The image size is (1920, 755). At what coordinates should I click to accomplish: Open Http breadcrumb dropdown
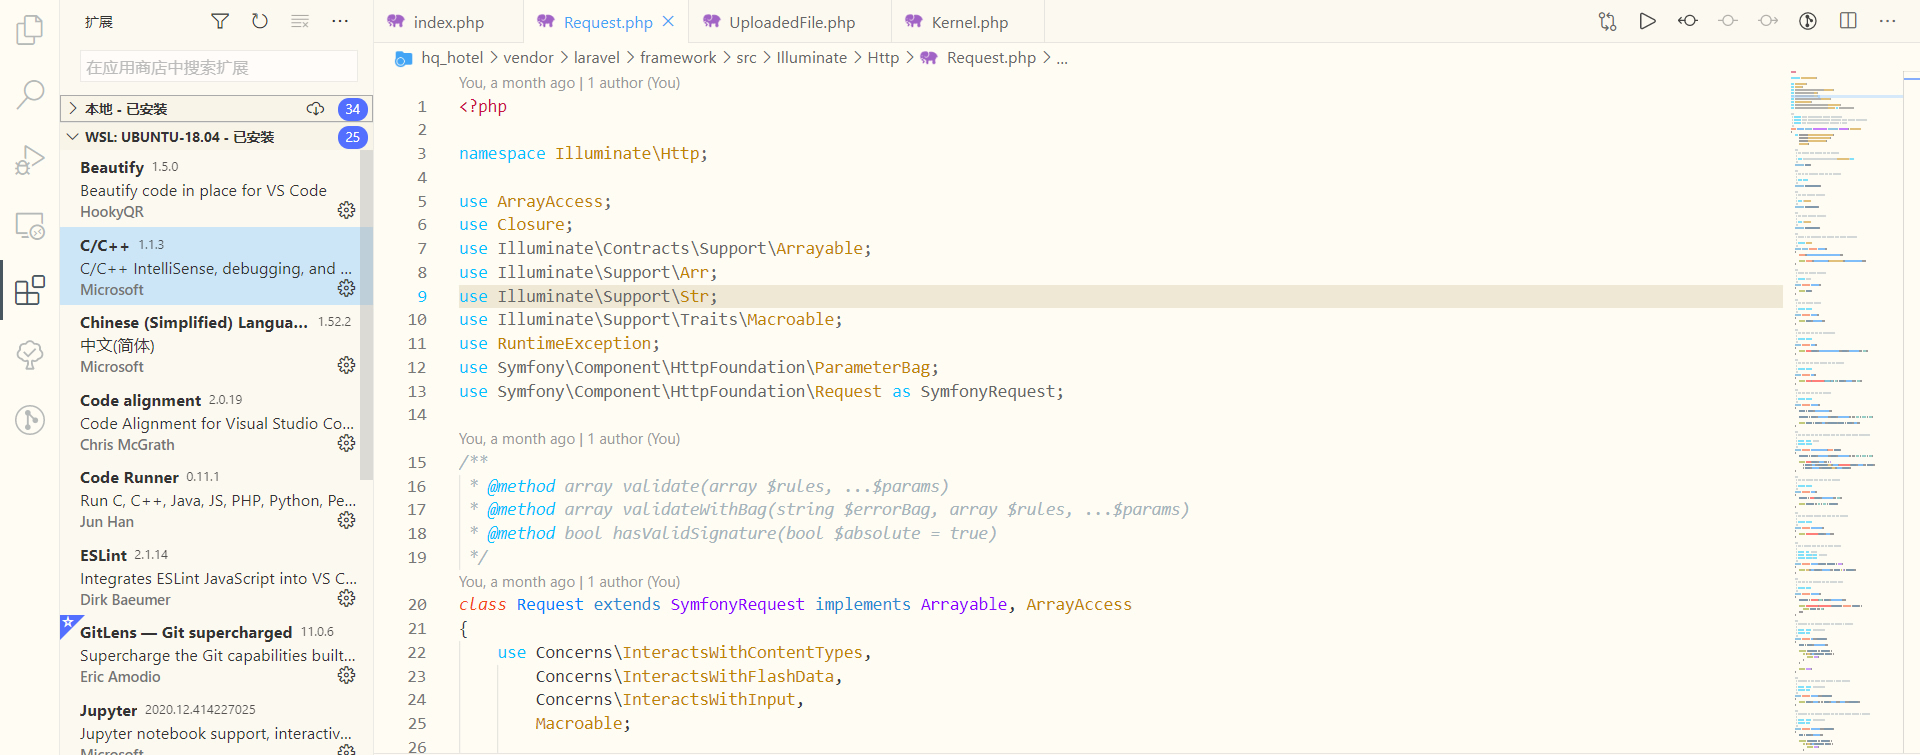pyautogui.click(x=883, y=58)
